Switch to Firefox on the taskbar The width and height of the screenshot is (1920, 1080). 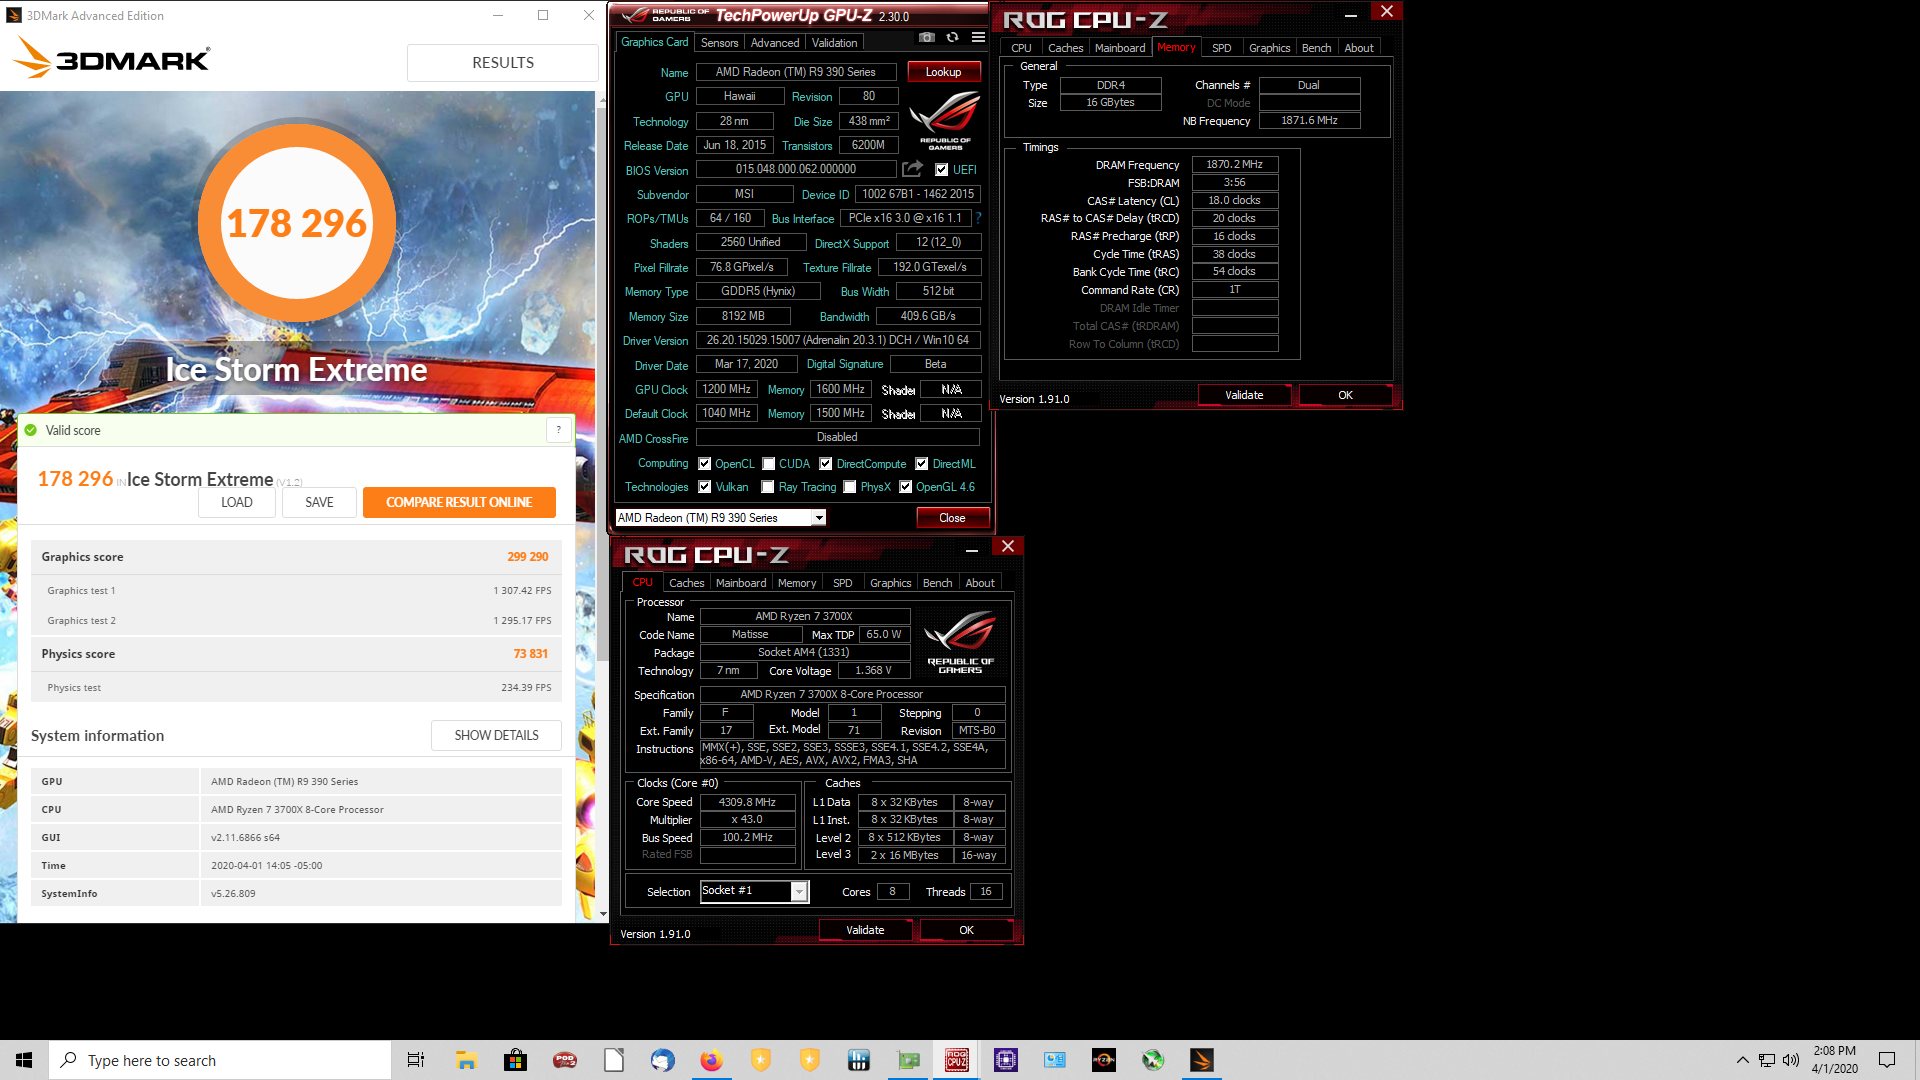pyautogui.click(x=711, y=1060)
